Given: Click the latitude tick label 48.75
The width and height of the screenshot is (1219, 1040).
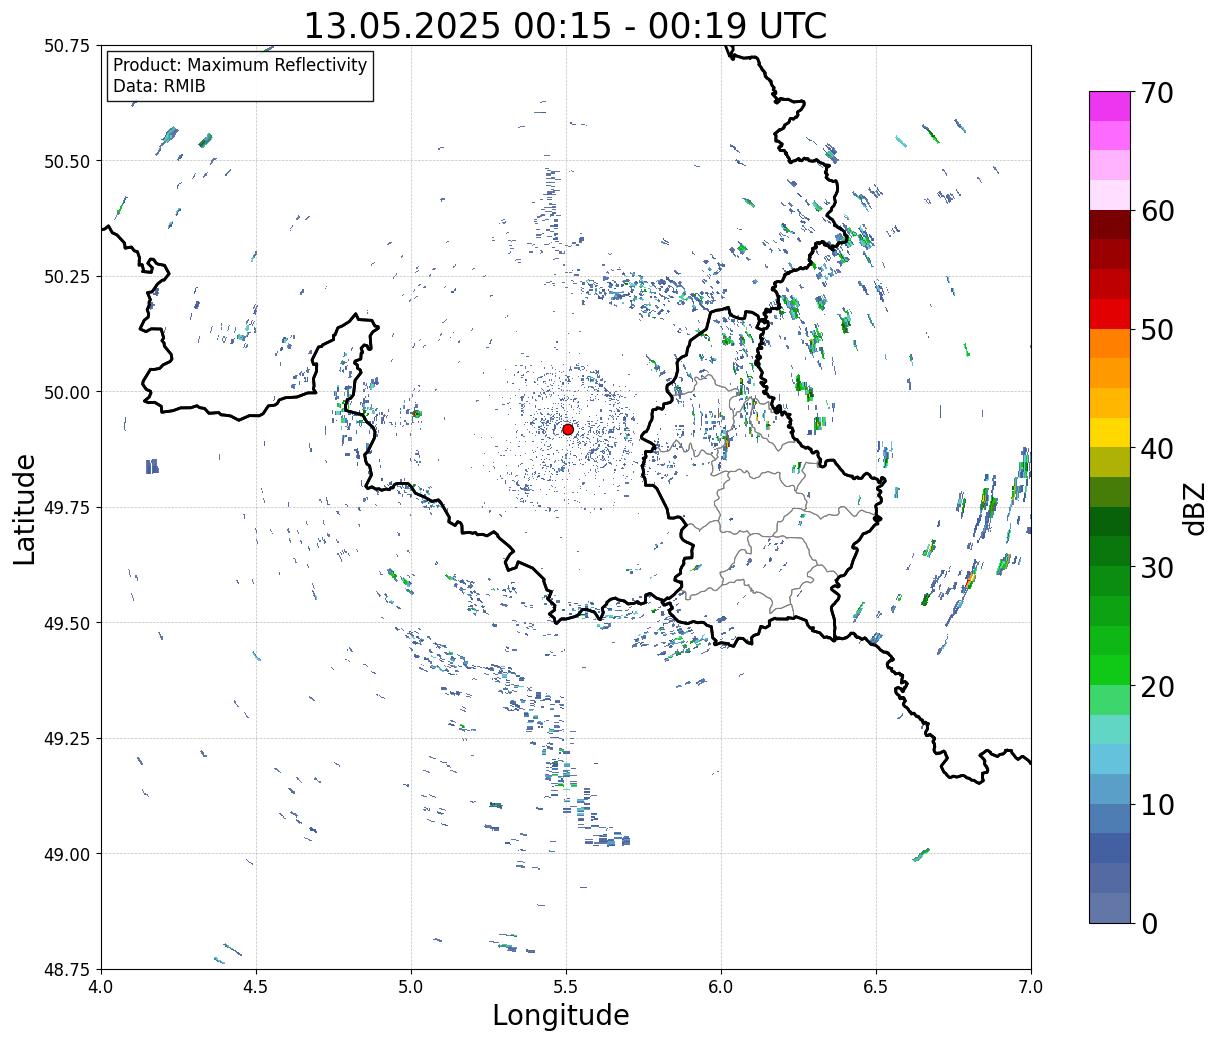Looking at the screenshot, I should coord(67,969).
